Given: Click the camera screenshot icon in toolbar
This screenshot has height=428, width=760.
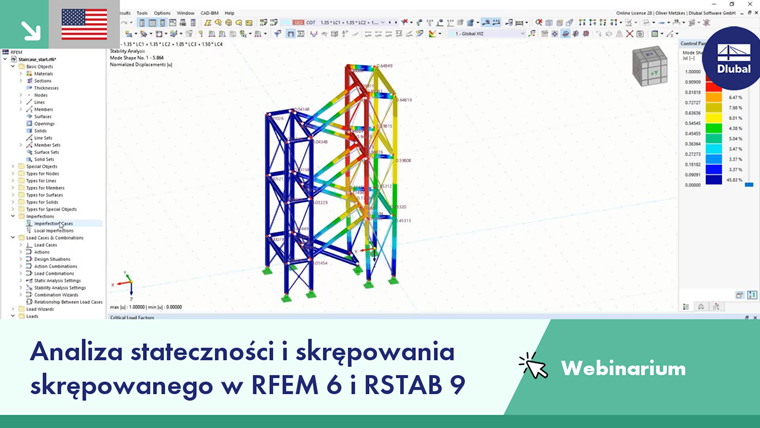Looking at the screenshot, I should pyautogui.click(x=640, y=34).
